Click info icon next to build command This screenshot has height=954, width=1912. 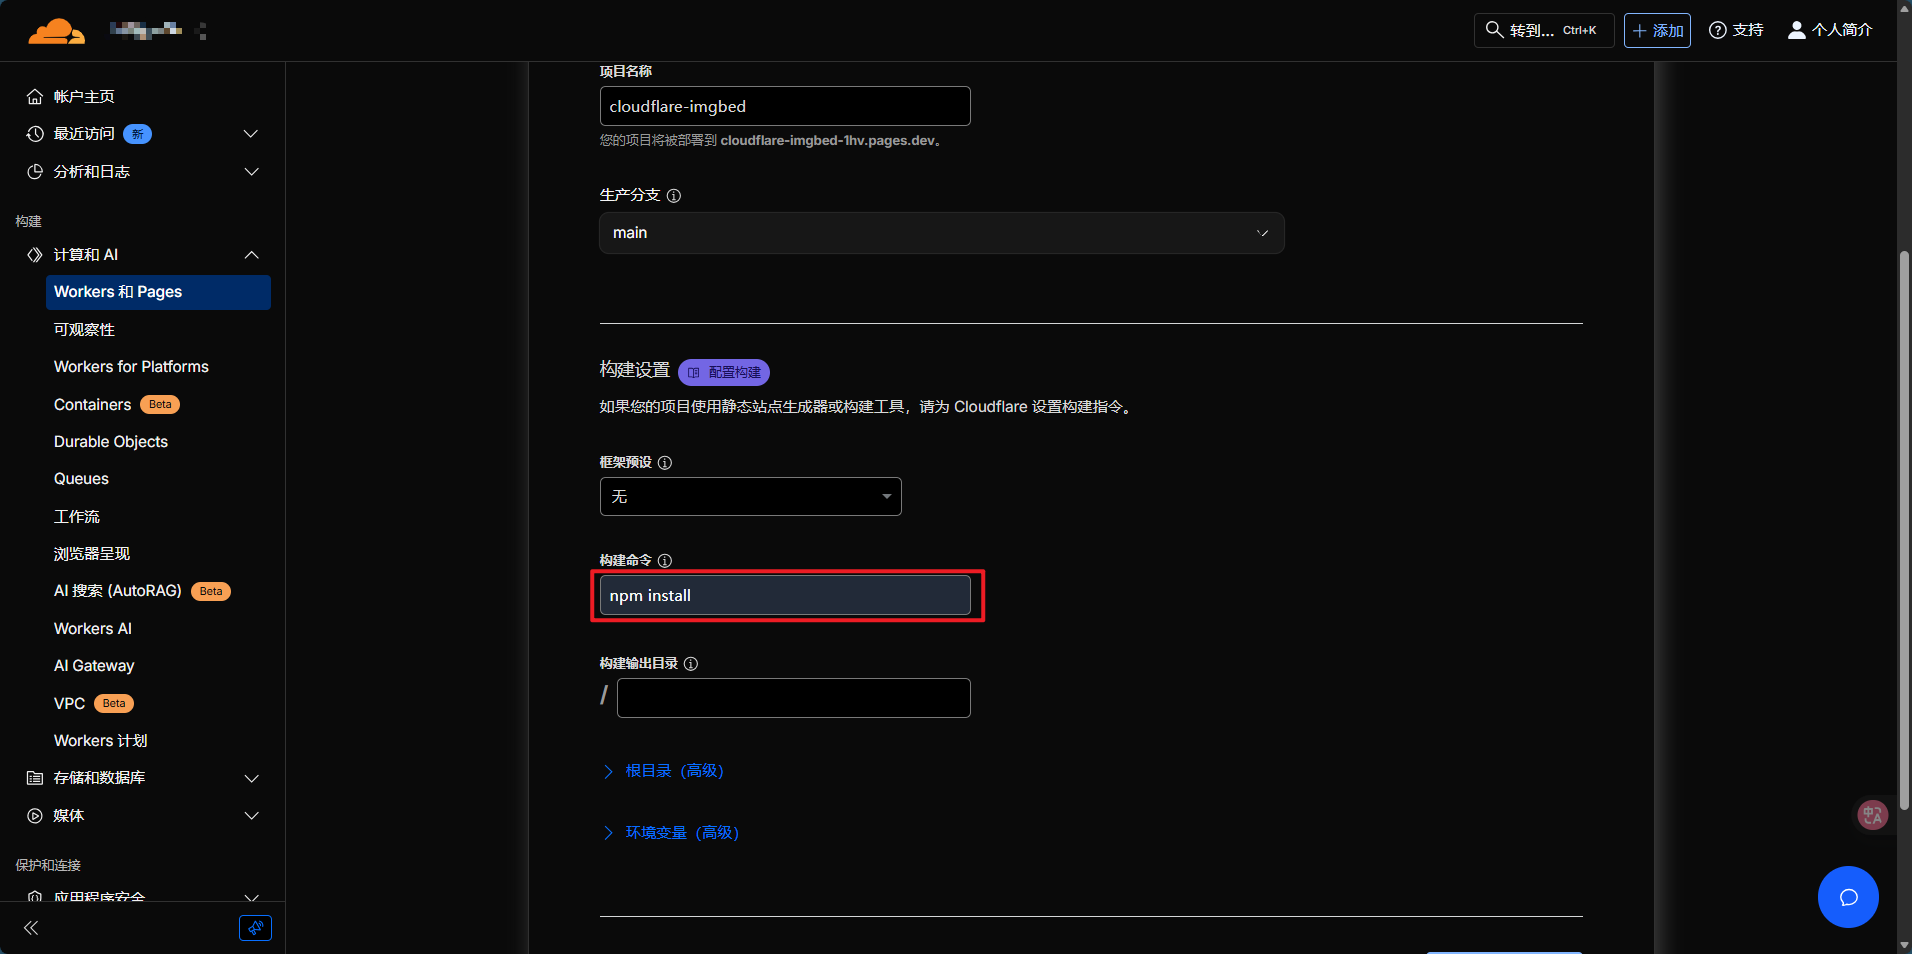(665, 561)
